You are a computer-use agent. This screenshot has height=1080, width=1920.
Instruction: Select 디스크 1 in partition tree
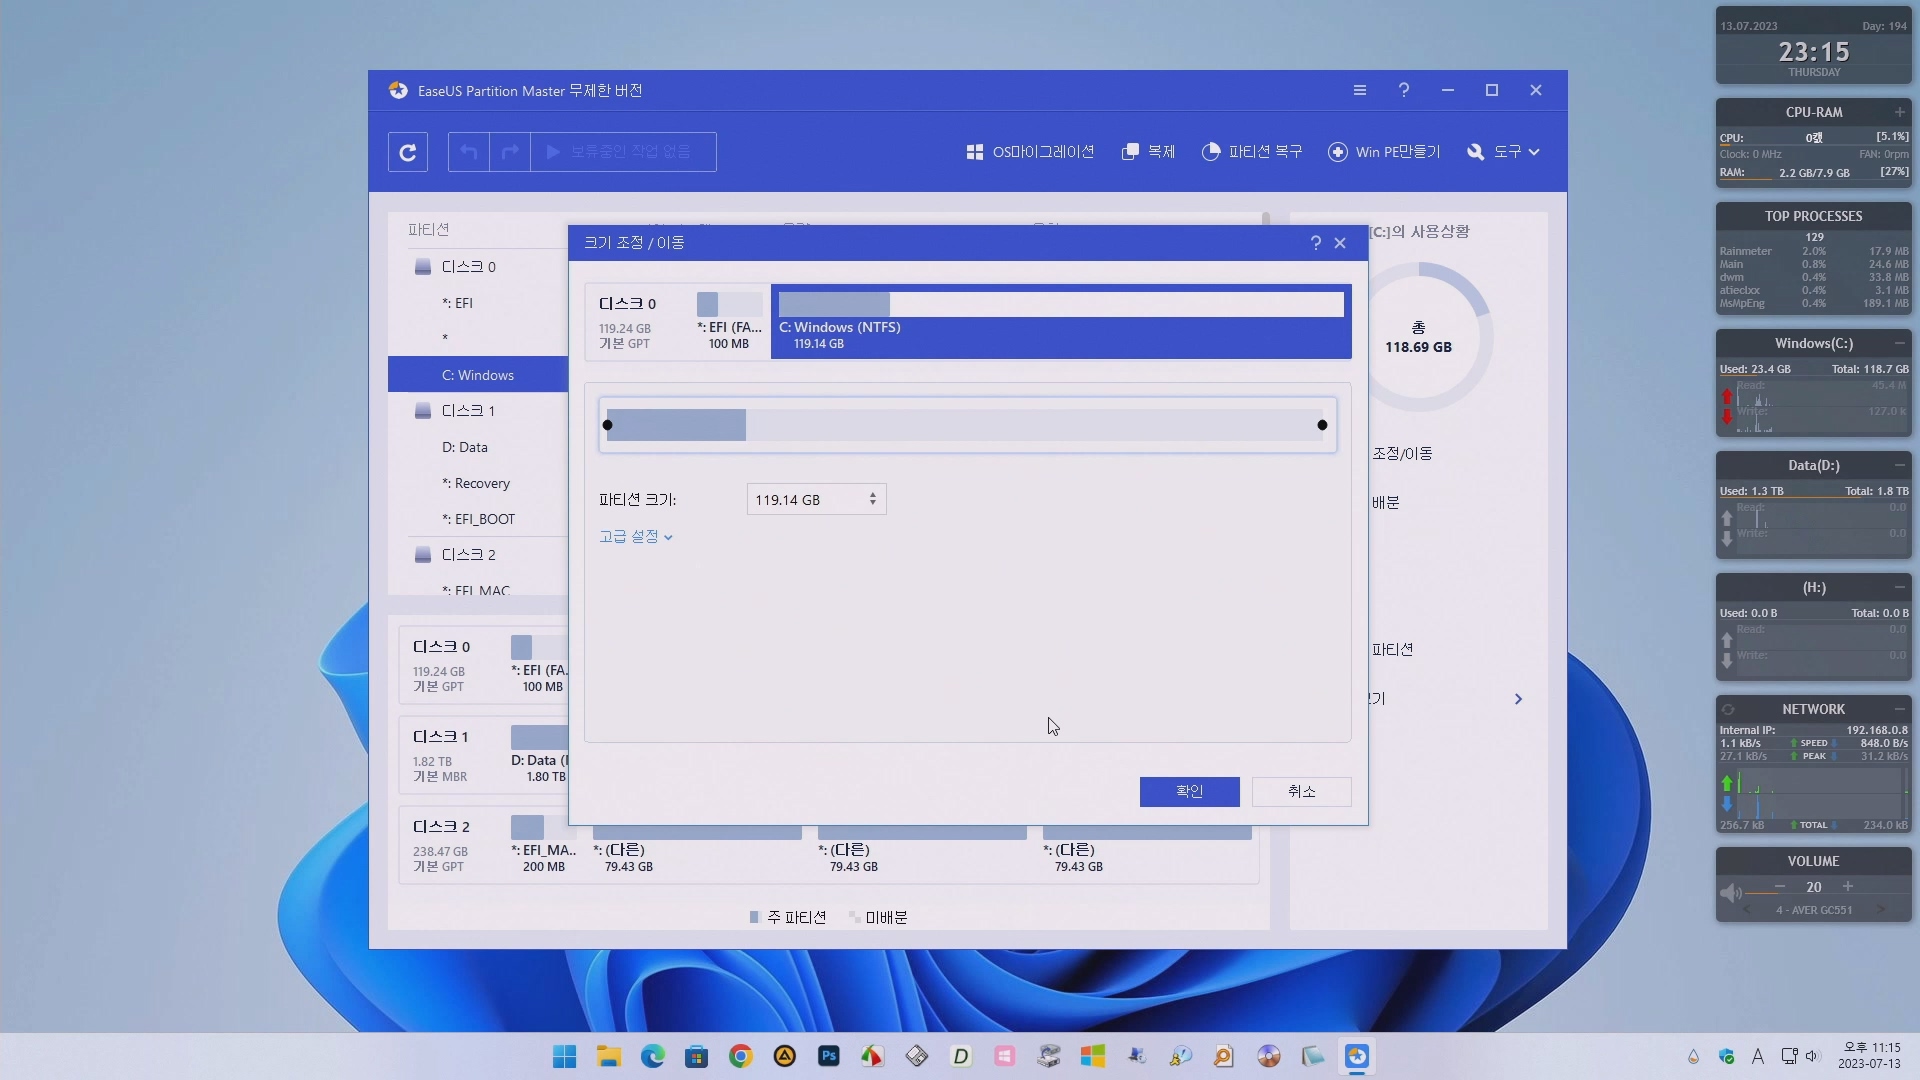(x=468, y=411)
